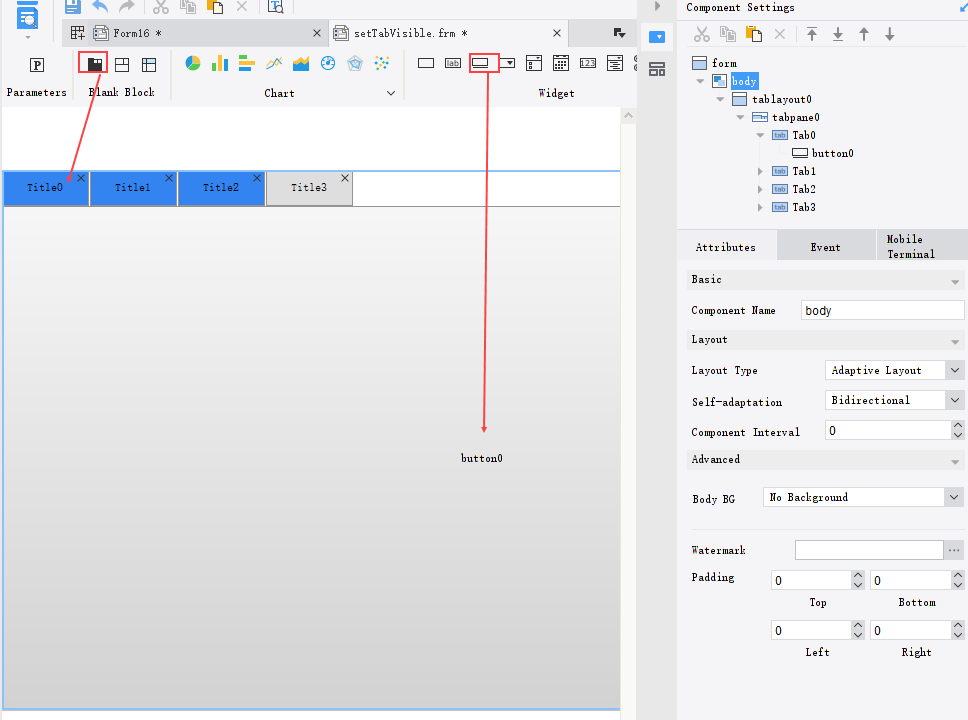Open the layout panel icon on the side strip
The height and width of the screenshot is (720, 968).
pyautogui.click(x=657, y=69)
